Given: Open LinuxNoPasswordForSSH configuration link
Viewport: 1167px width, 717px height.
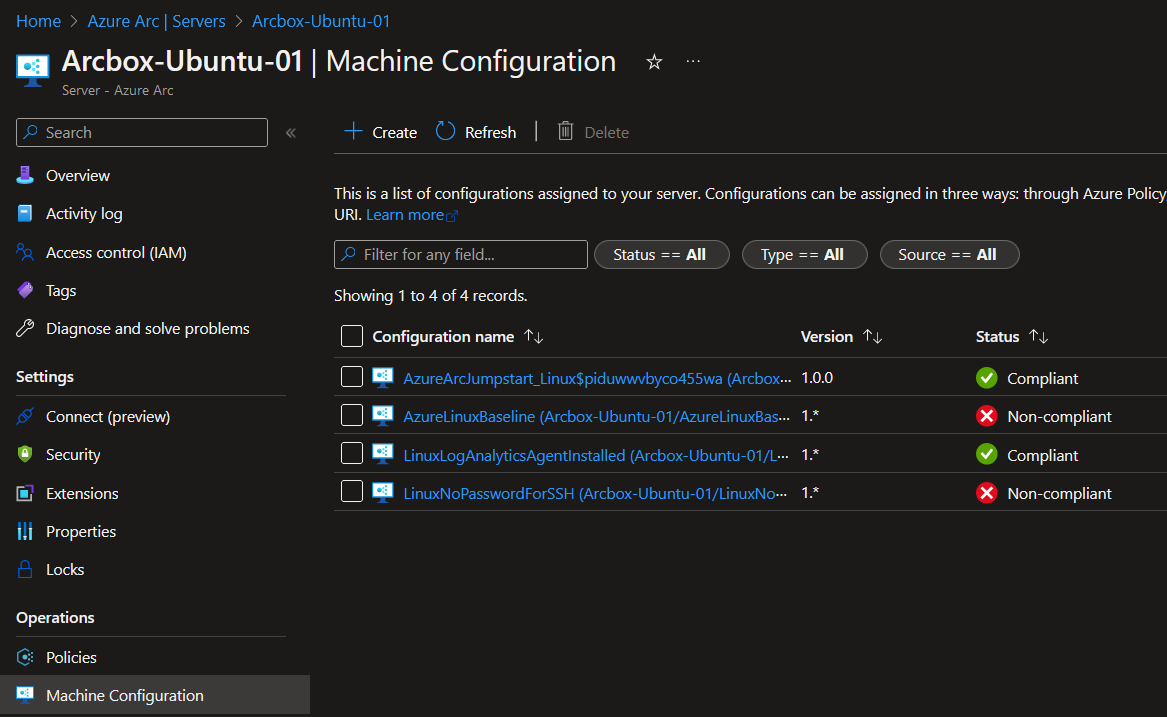Looking at the screenshot, I should coord(596,493).
